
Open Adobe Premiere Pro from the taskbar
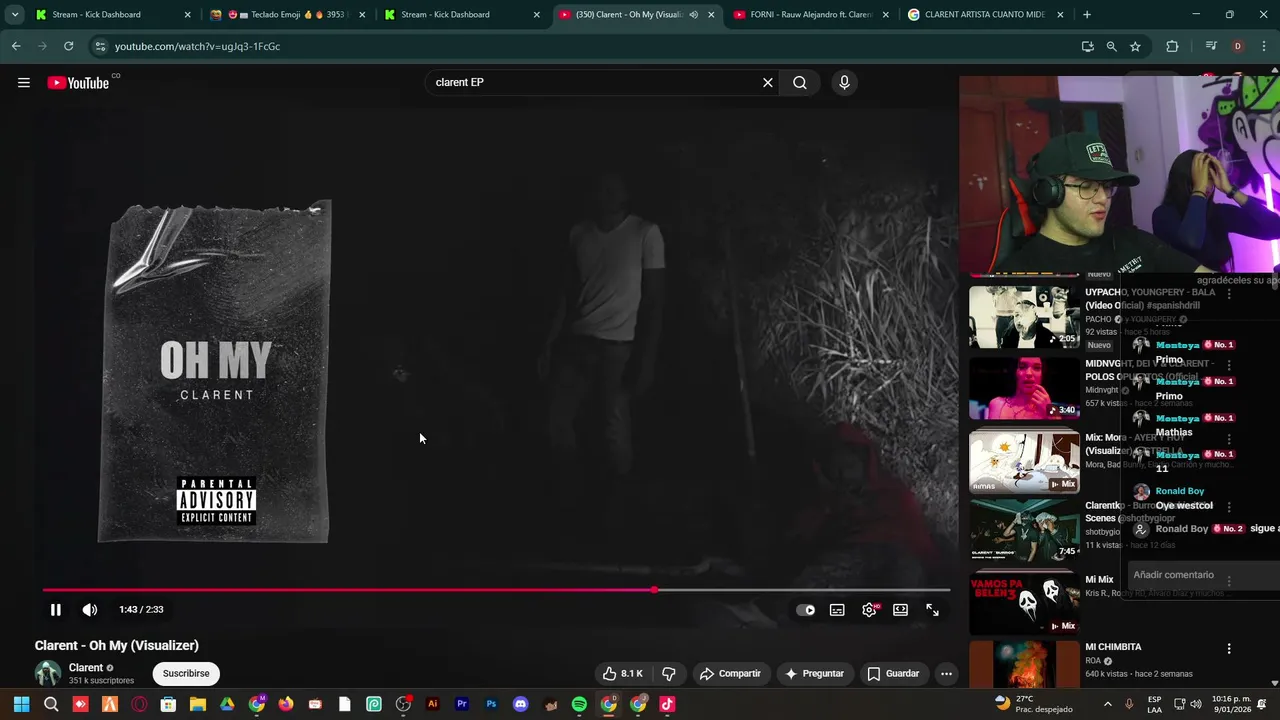point(462,704)
